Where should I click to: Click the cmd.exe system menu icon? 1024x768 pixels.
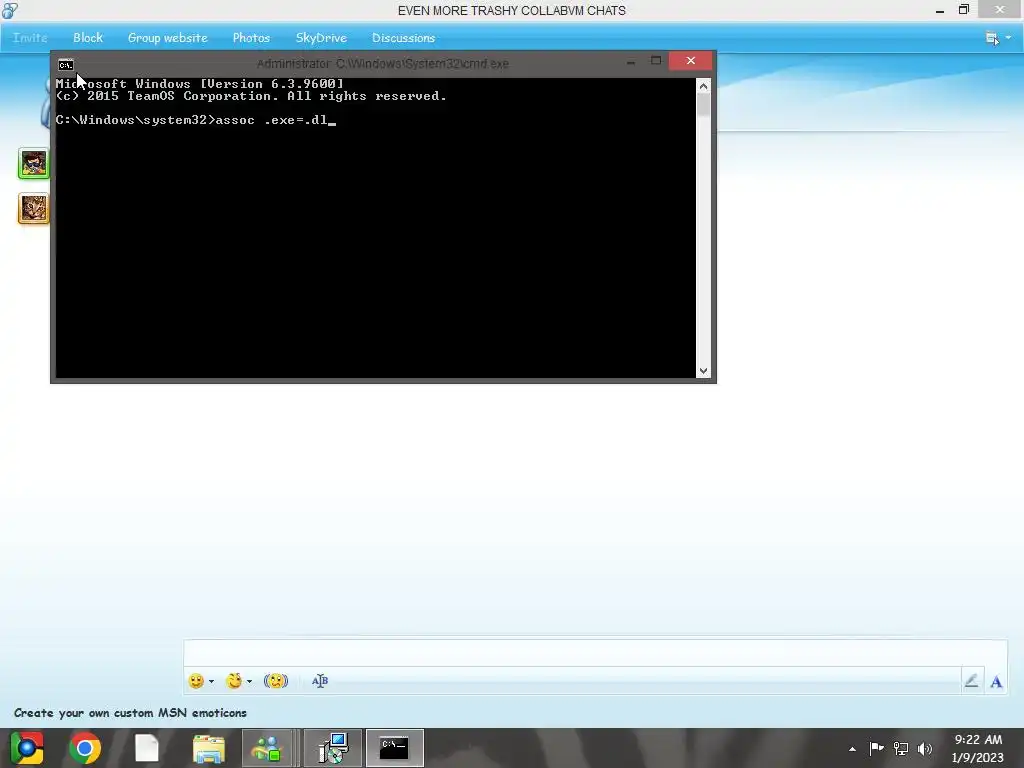[x=66, y=65]
